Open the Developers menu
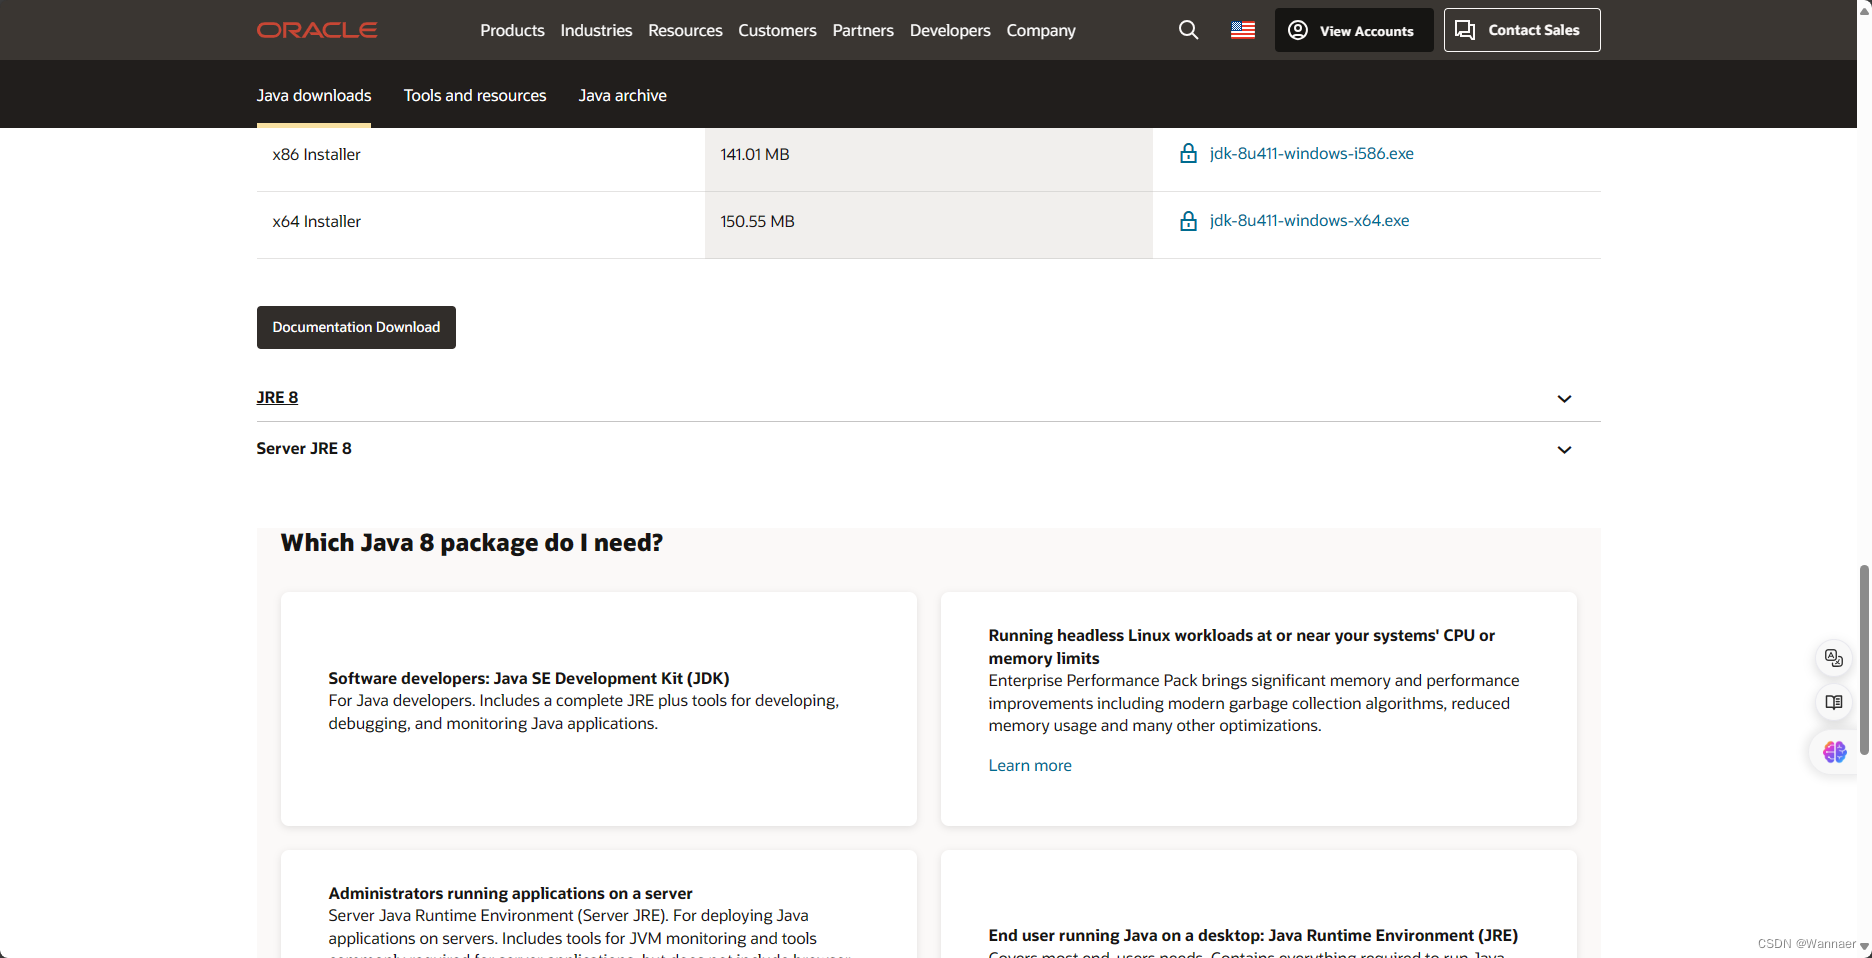The image size is (1872, 958). pos(950,30)
